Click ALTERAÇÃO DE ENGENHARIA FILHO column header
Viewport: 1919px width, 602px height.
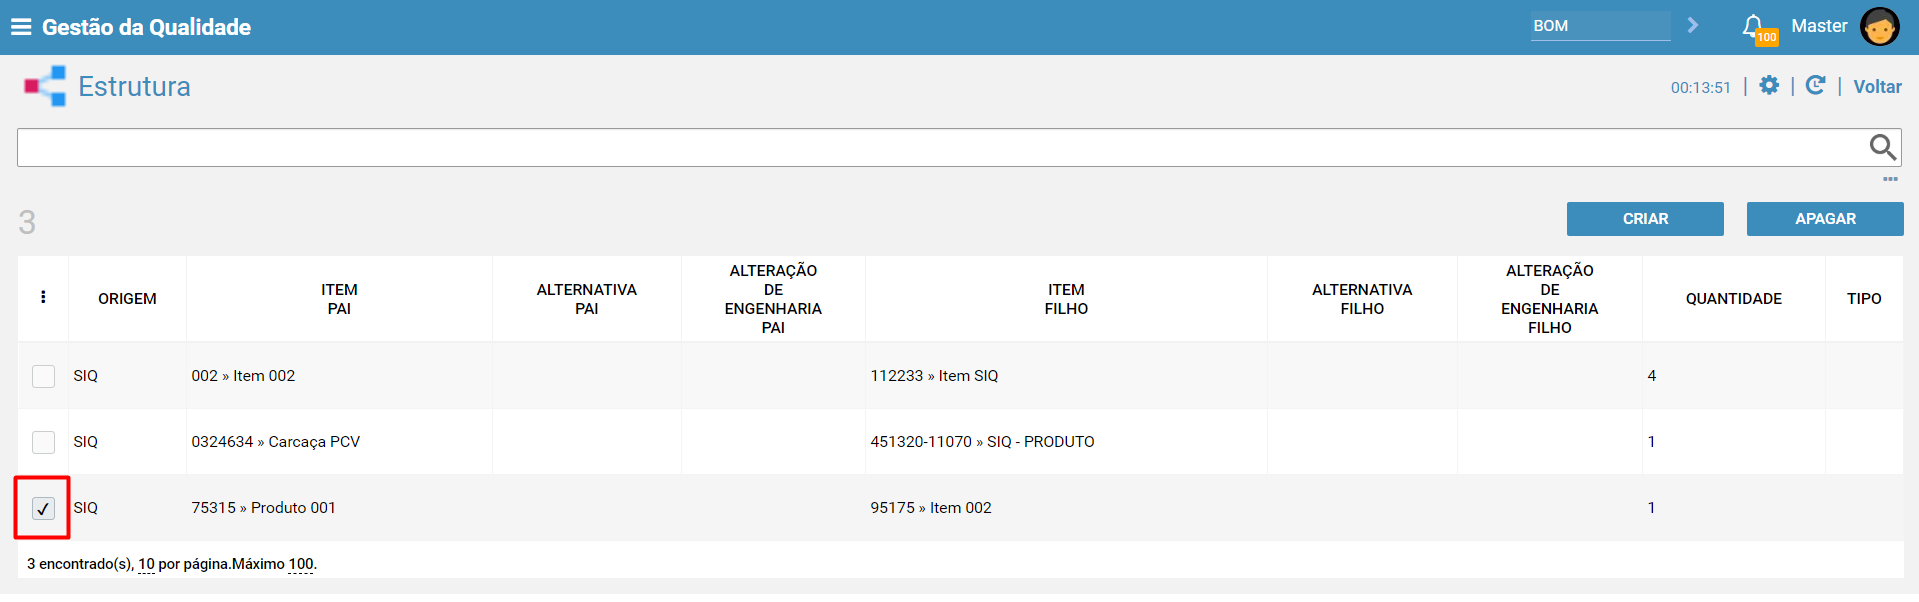(1549, 299)
